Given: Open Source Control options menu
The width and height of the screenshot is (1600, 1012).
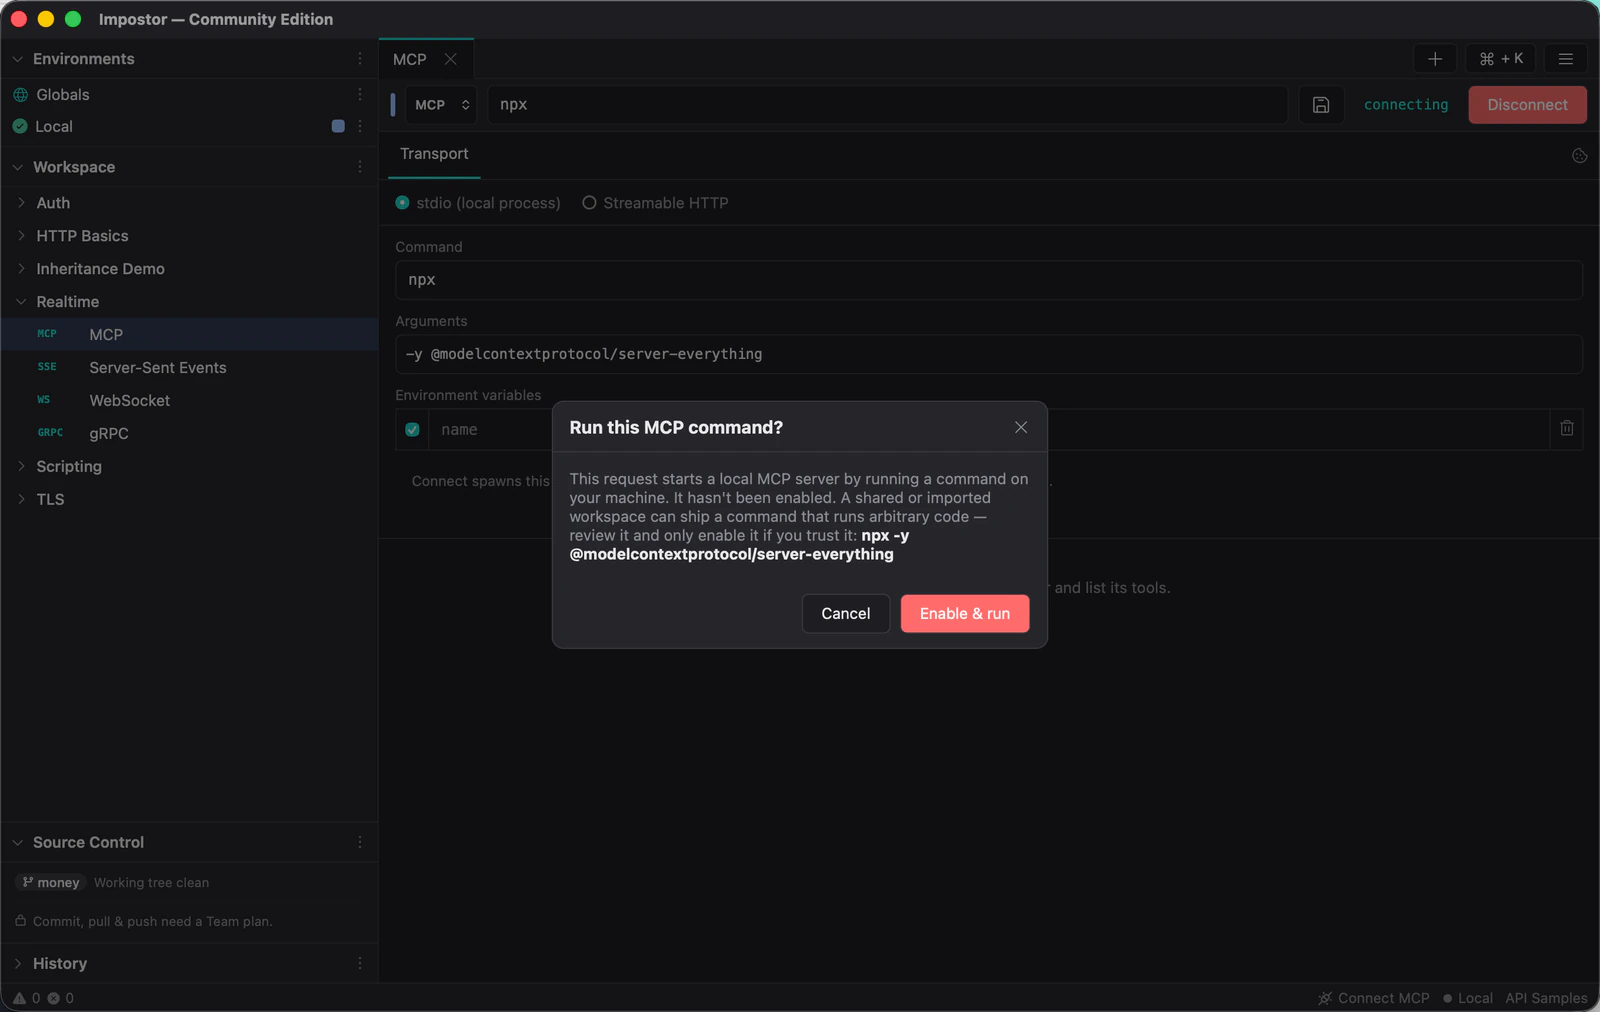Looking at the screenshot, I should [x=360, y=842].
